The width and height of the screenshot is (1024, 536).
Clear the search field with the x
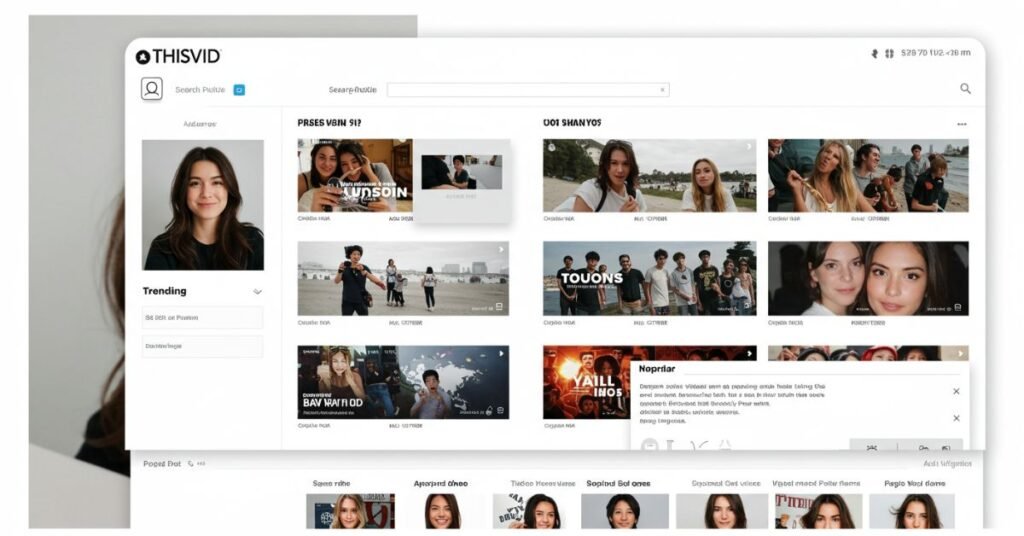(662, 90)
